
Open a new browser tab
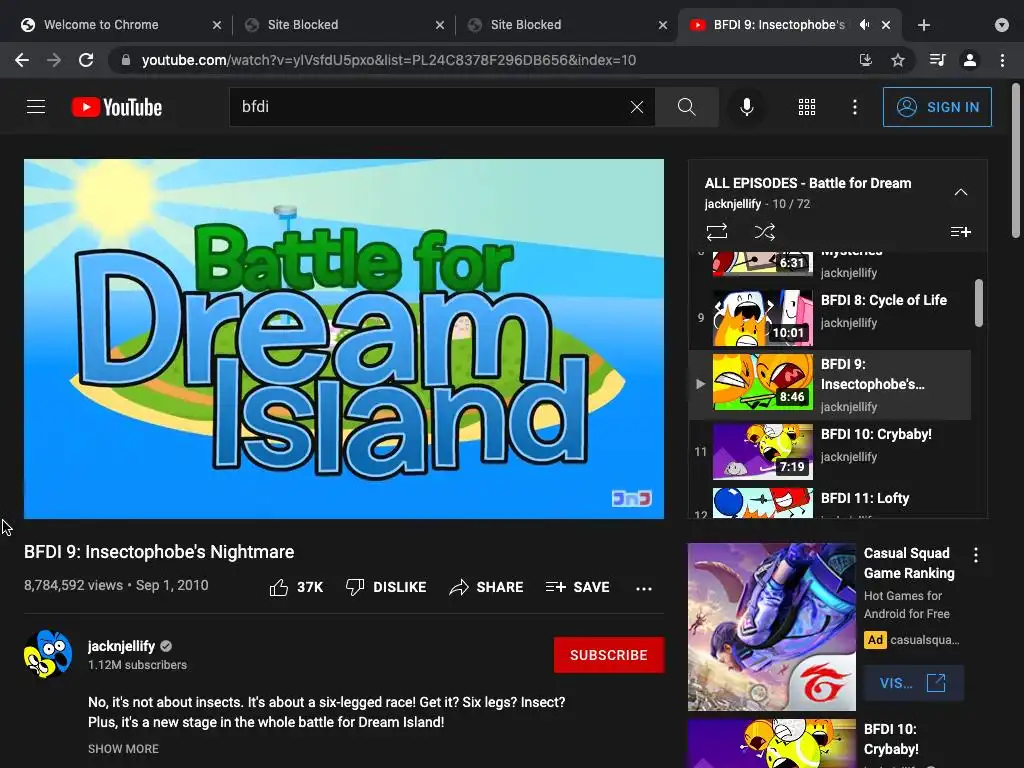923,25
